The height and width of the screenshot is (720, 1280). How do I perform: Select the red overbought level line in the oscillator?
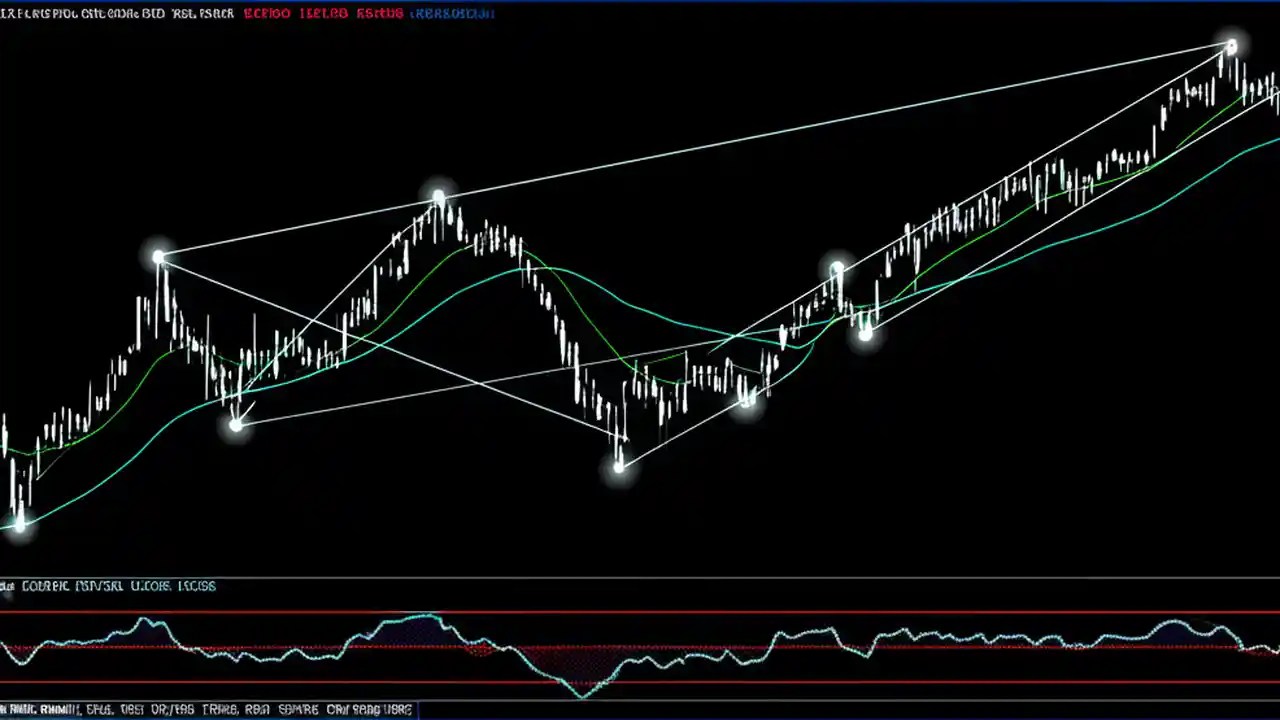click(640, 614)
